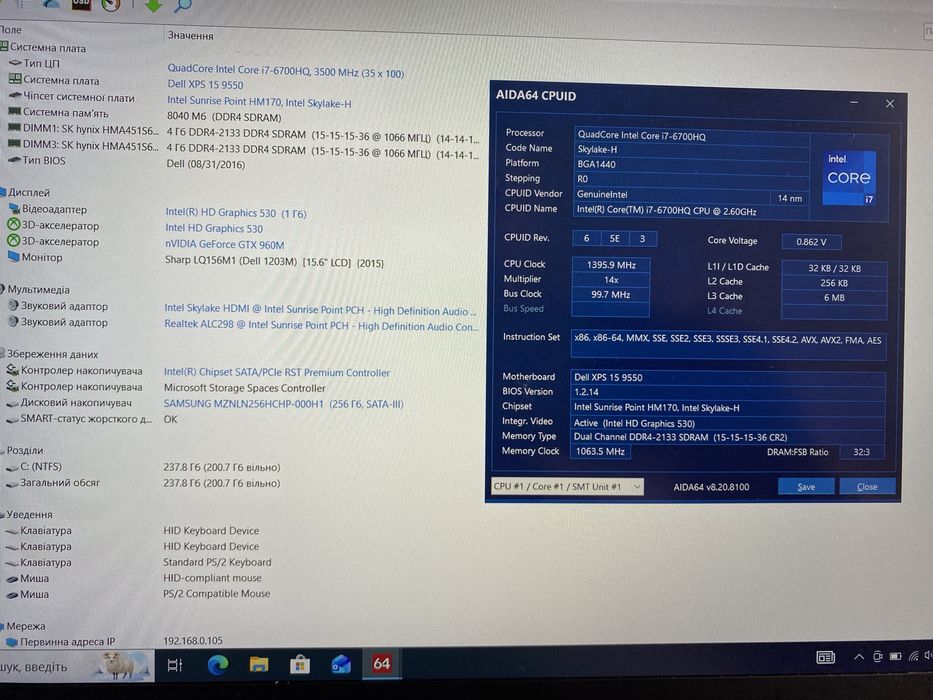Select the Core Voltage 0.862 V value
This screenshot has width=933, height=700.
(812, 242)
